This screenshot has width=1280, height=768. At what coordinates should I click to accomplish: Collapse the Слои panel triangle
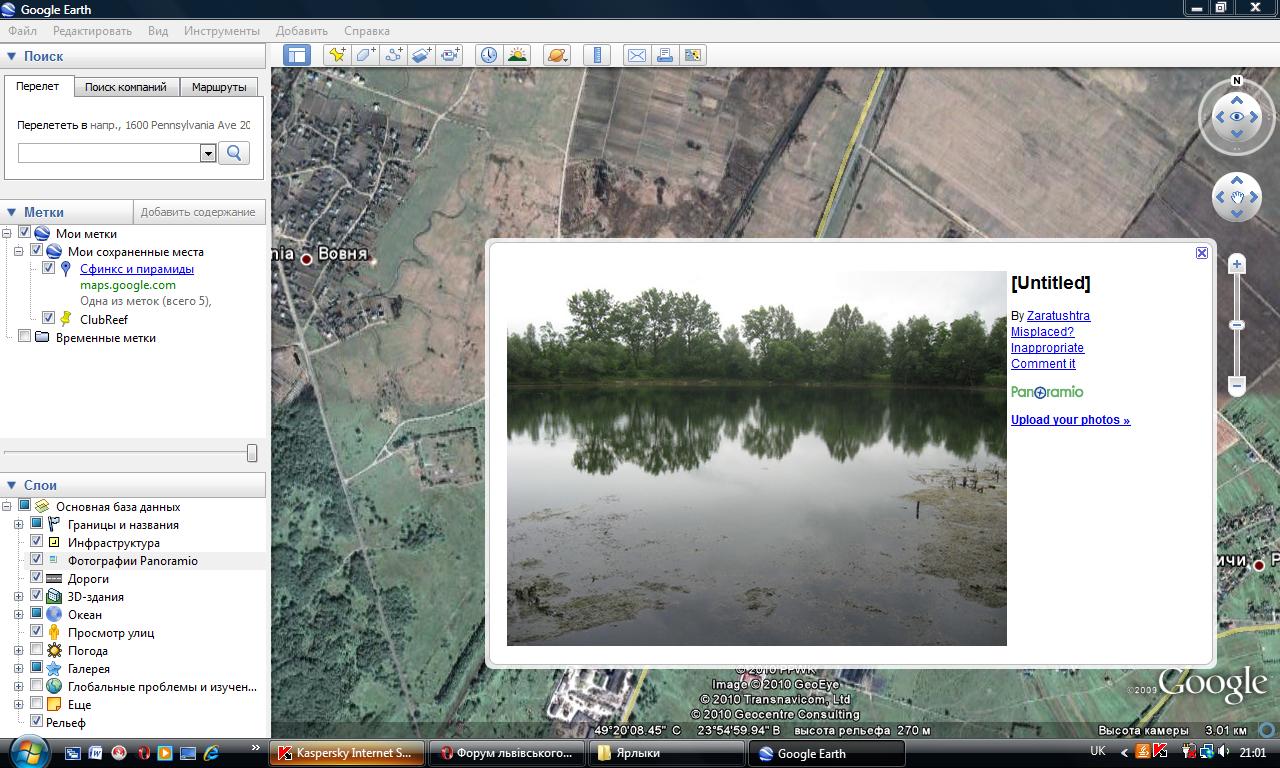pyautogui.click(x=12, y=485)
